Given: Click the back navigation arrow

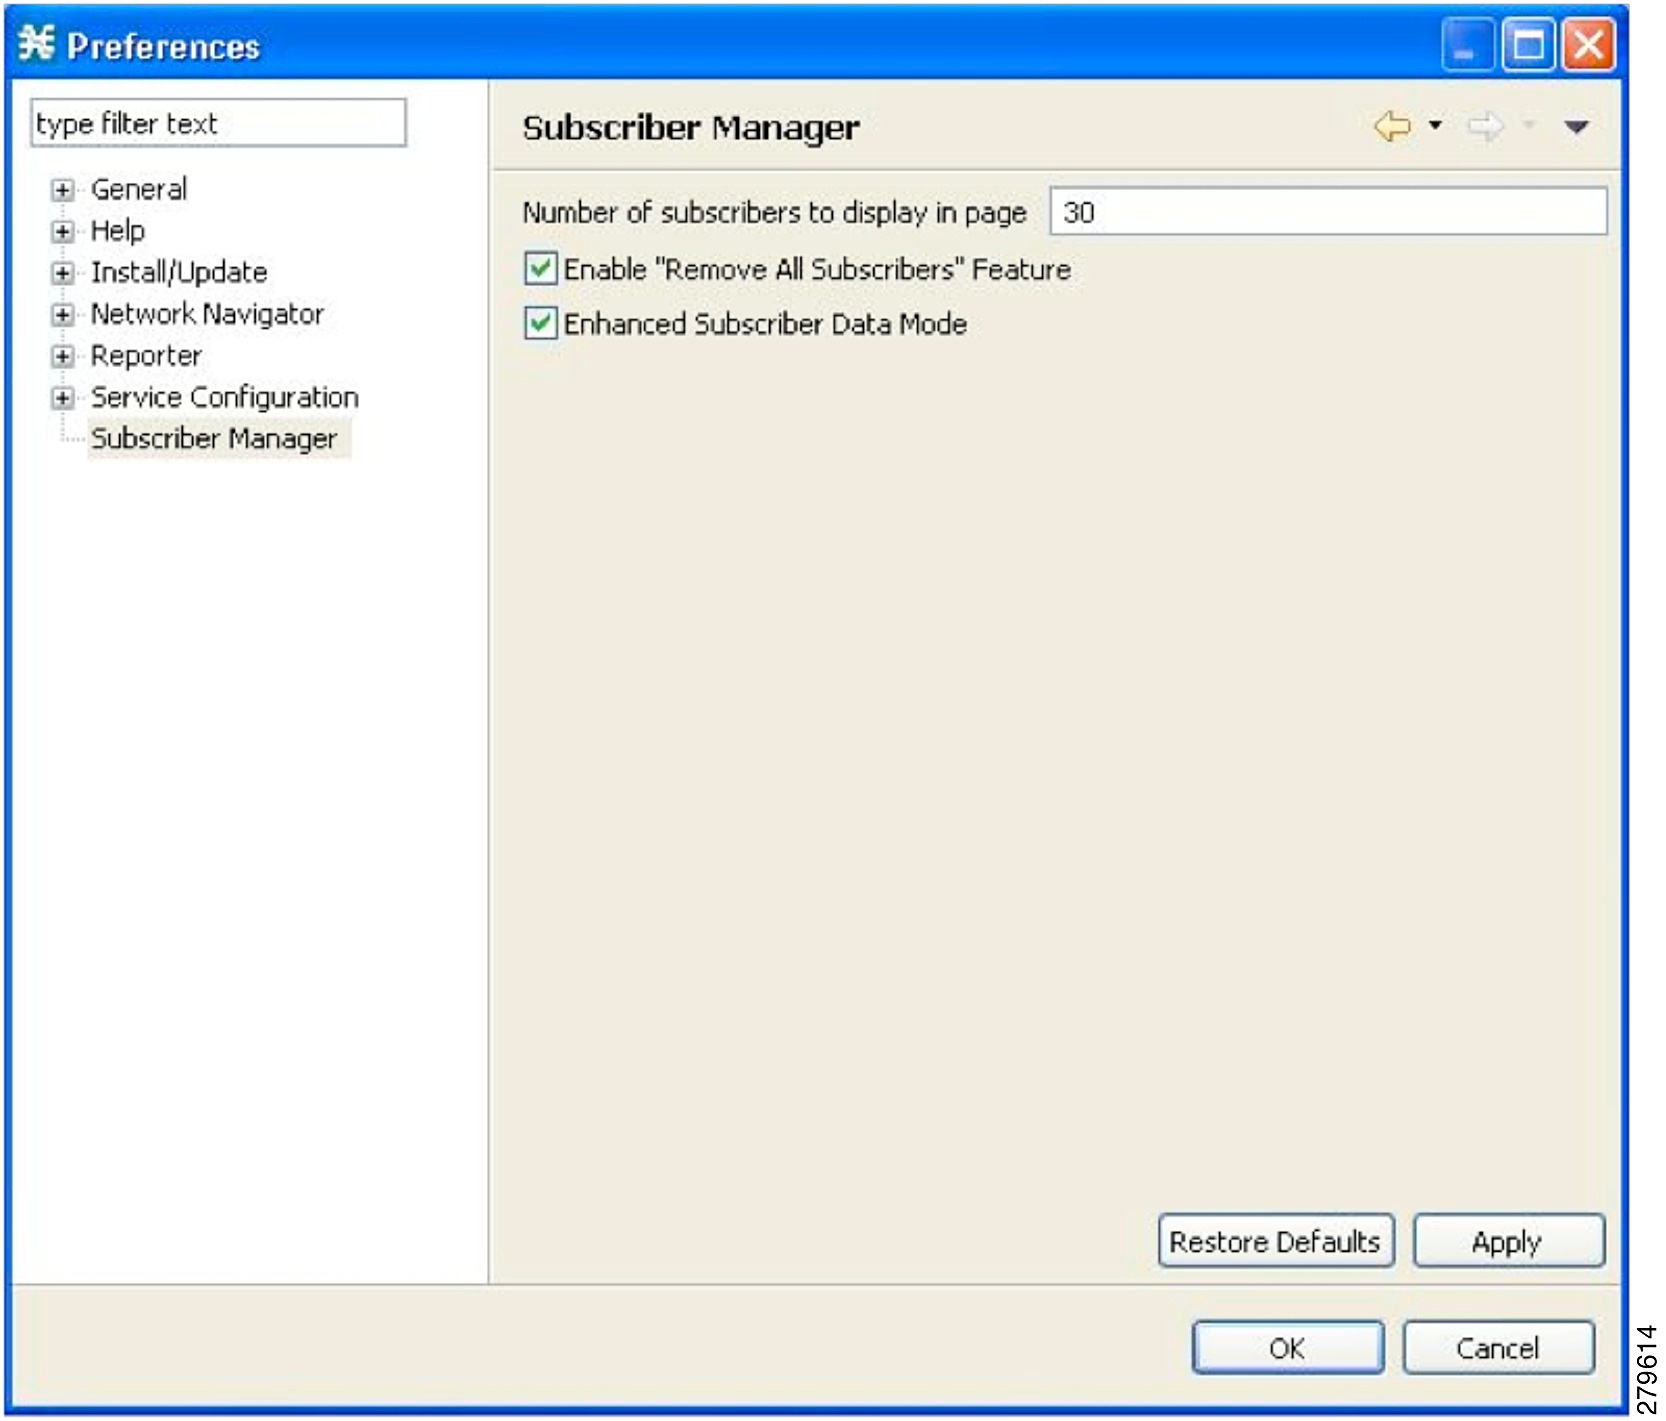Looking at the screenshot, I should (1392, 126).
